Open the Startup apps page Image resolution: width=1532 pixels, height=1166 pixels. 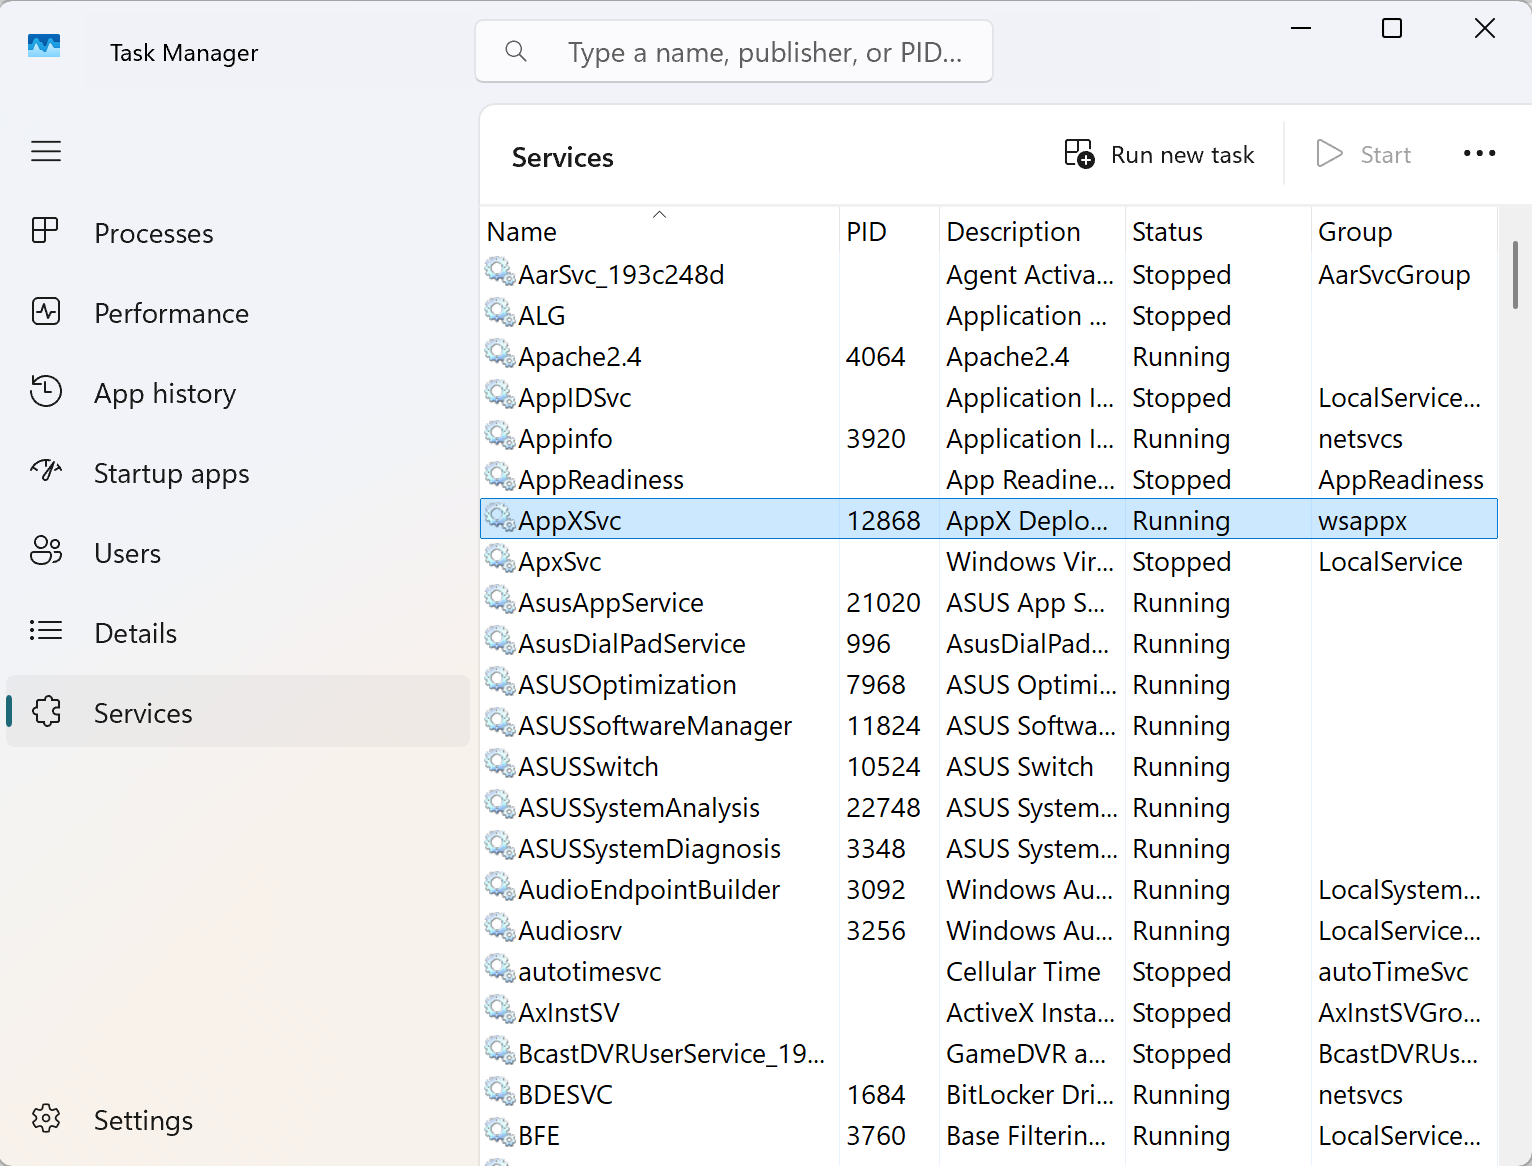click(x=238, y=473)
